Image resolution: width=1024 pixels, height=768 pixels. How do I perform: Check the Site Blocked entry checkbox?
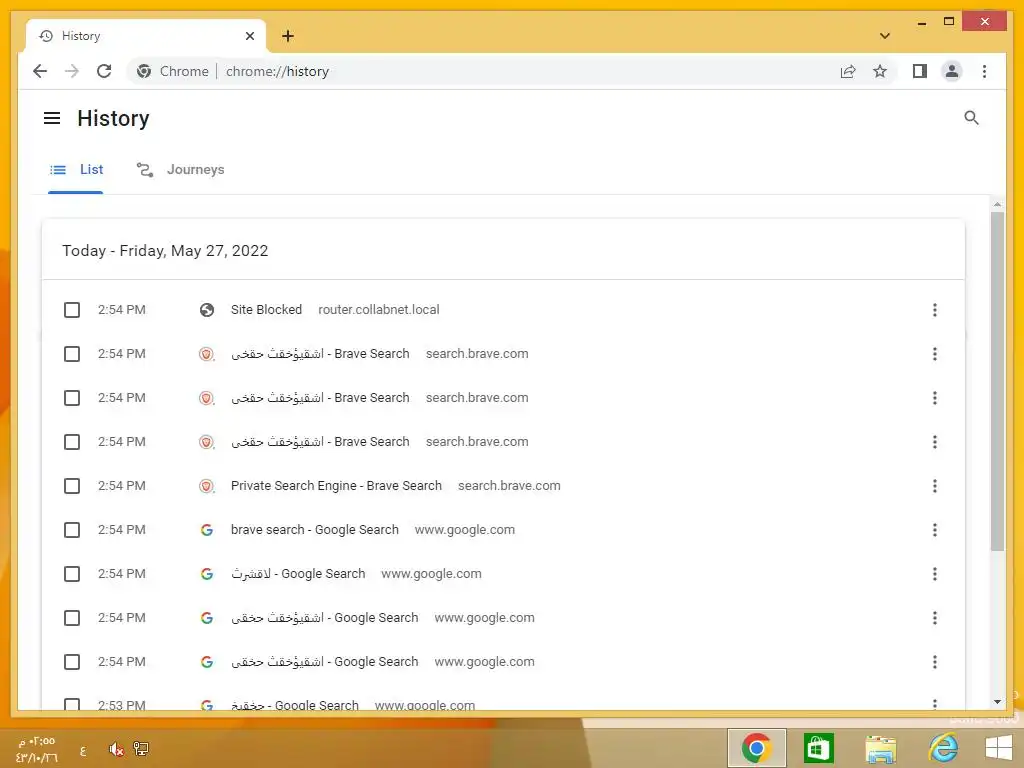72,310
